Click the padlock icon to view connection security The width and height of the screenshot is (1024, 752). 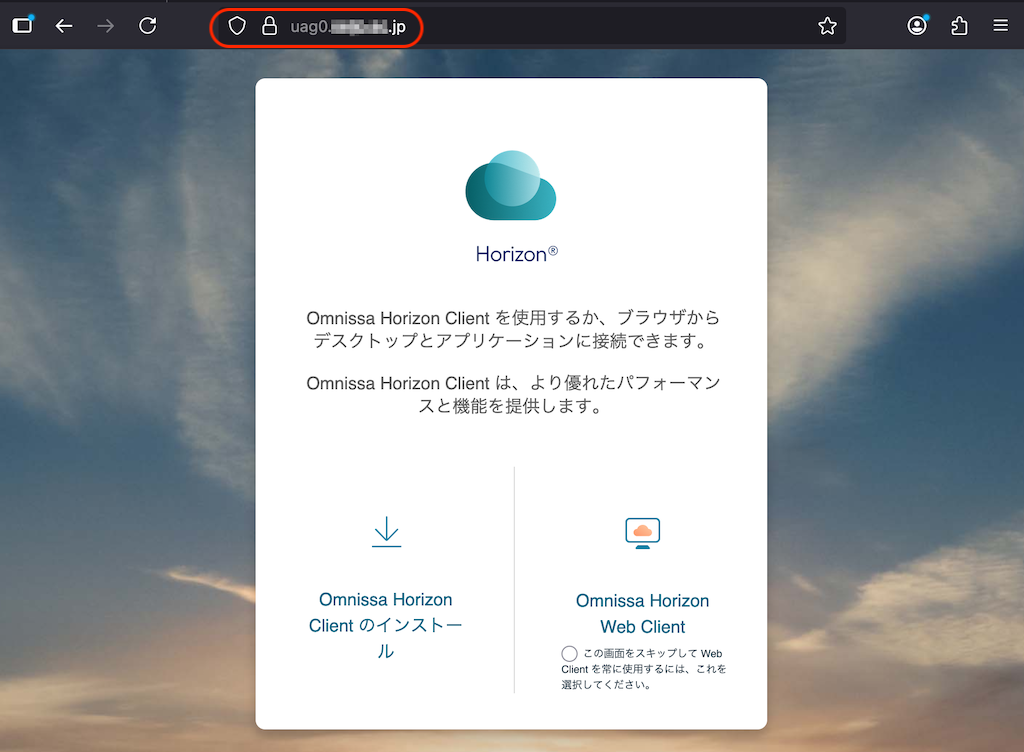pos(269,26)
